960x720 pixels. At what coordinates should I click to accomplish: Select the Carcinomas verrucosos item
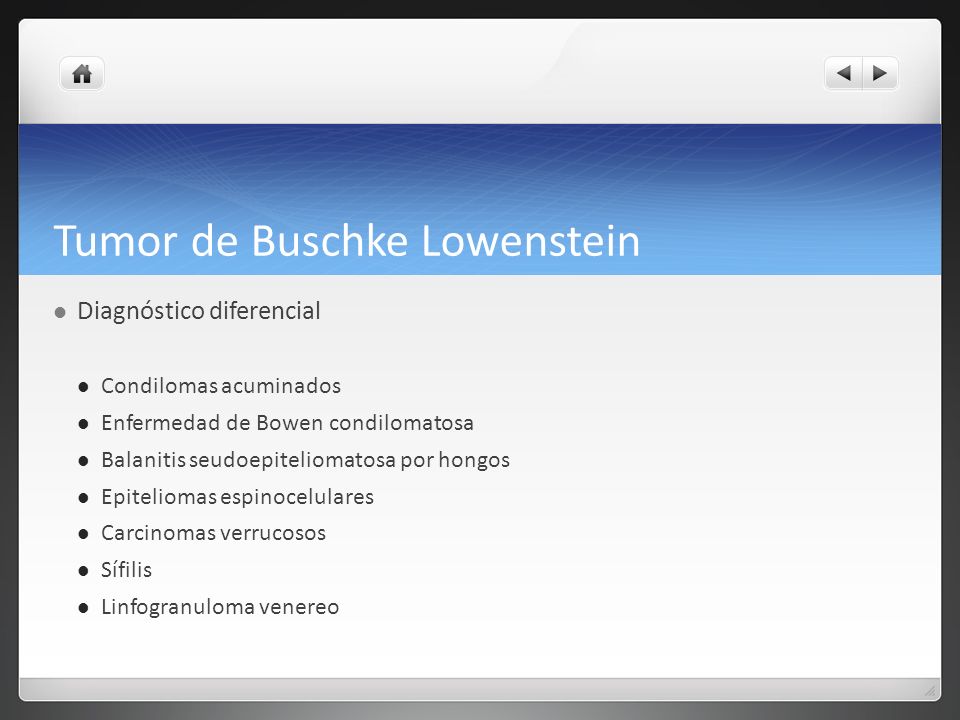point(213,533)
